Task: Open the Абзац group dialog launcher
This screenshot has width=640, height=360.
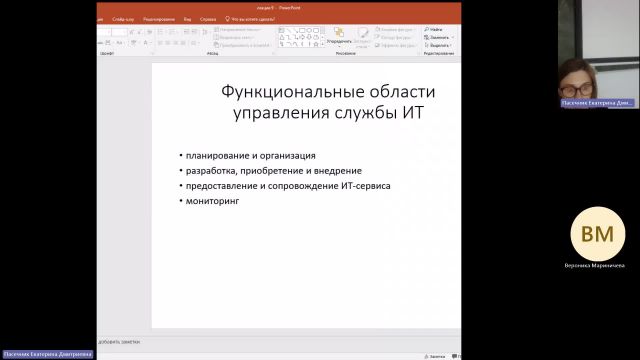Action: pyautogui.click(x=273, y=53)
